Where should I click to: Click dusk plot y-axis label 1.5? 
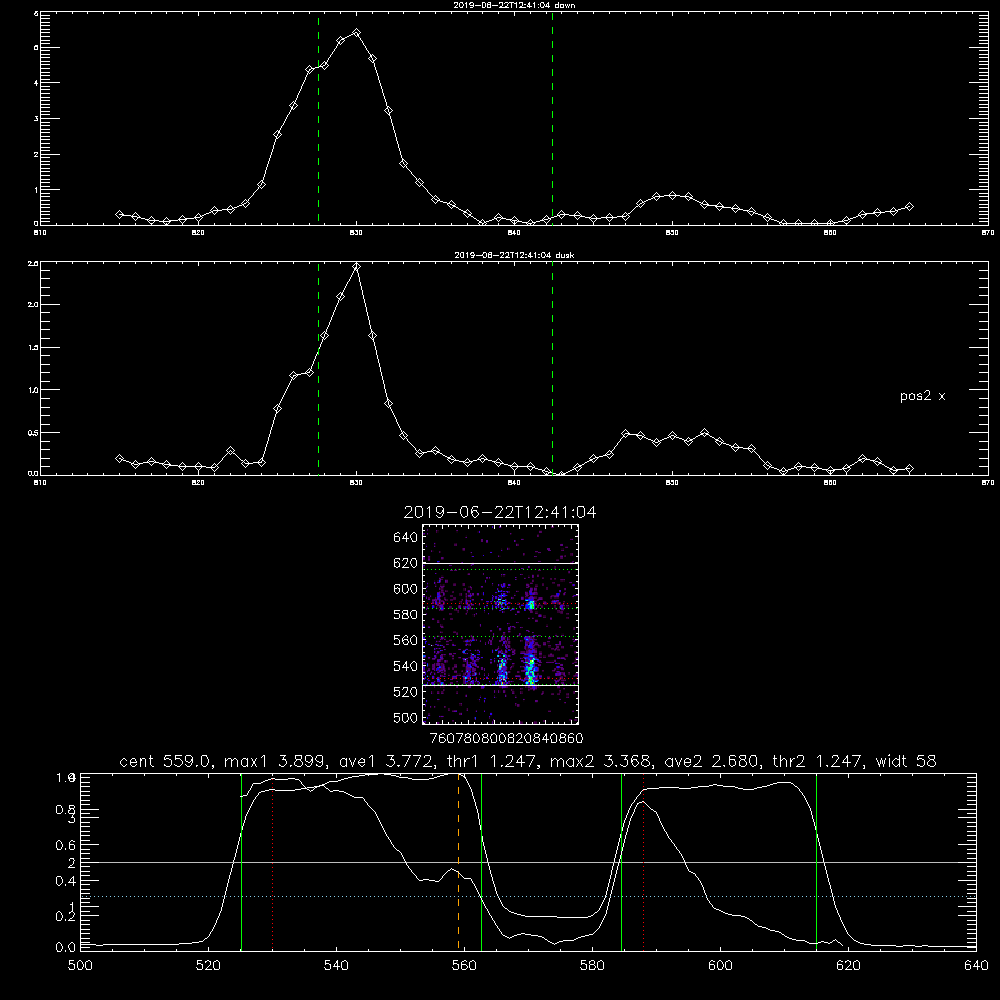click(34, 348)
